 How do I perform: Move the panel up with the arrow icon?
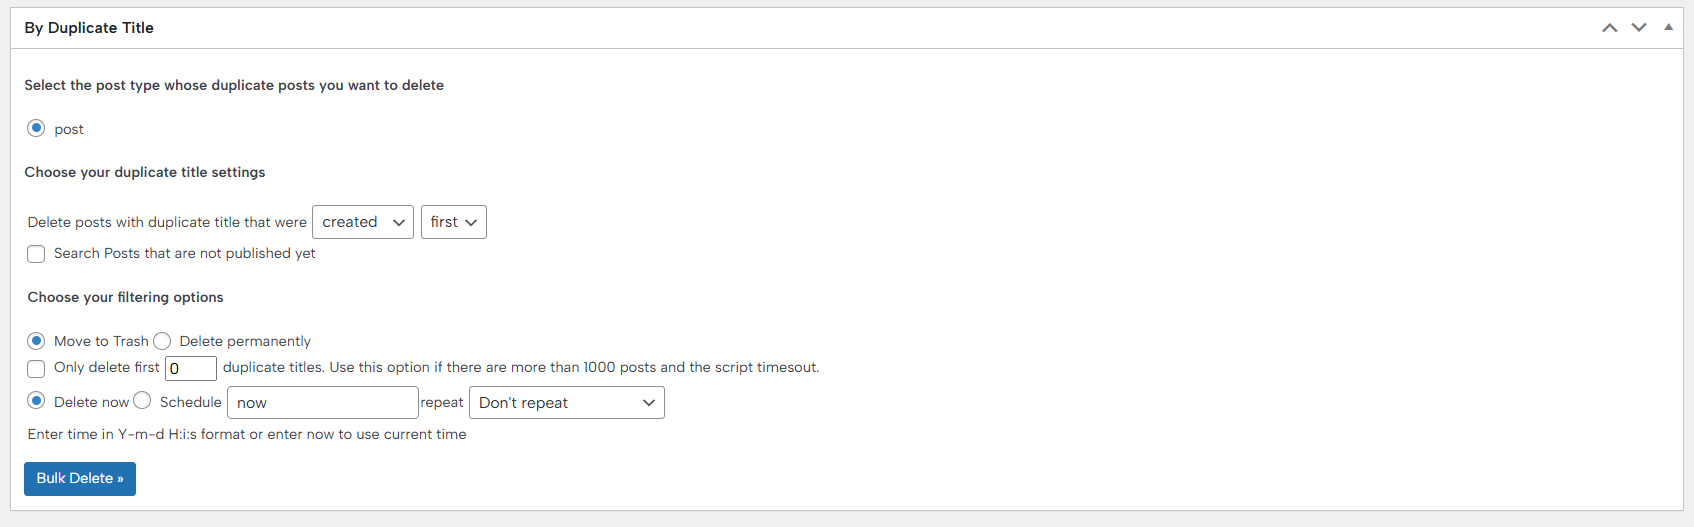[1609, 28]
